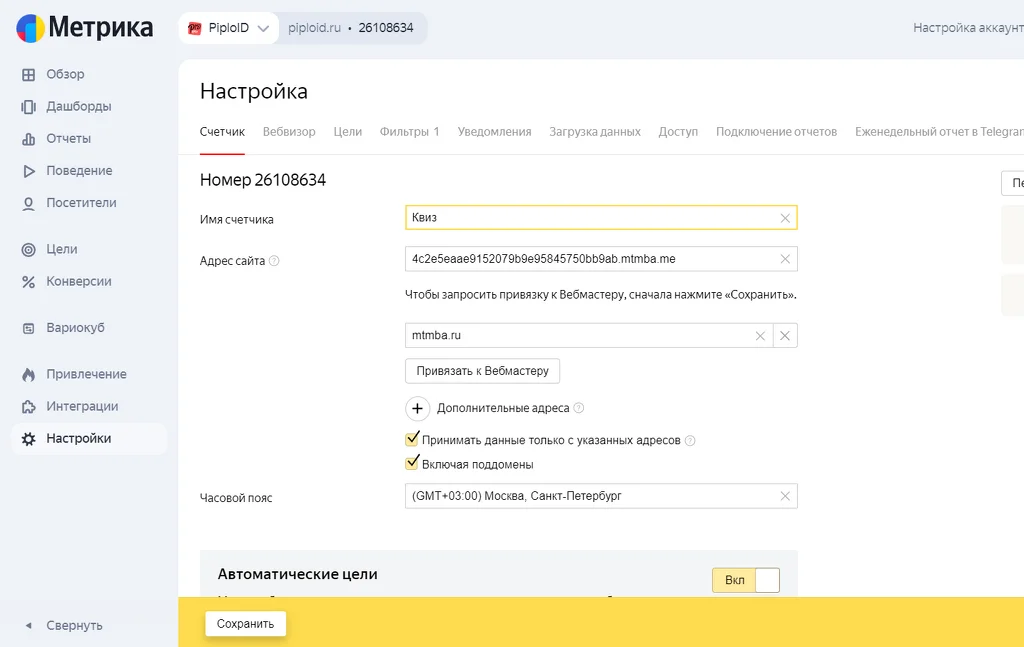1024x647 pixels.
Task: Open the Часовой пояс timezone combo box
Action: [x=601, y=496]
